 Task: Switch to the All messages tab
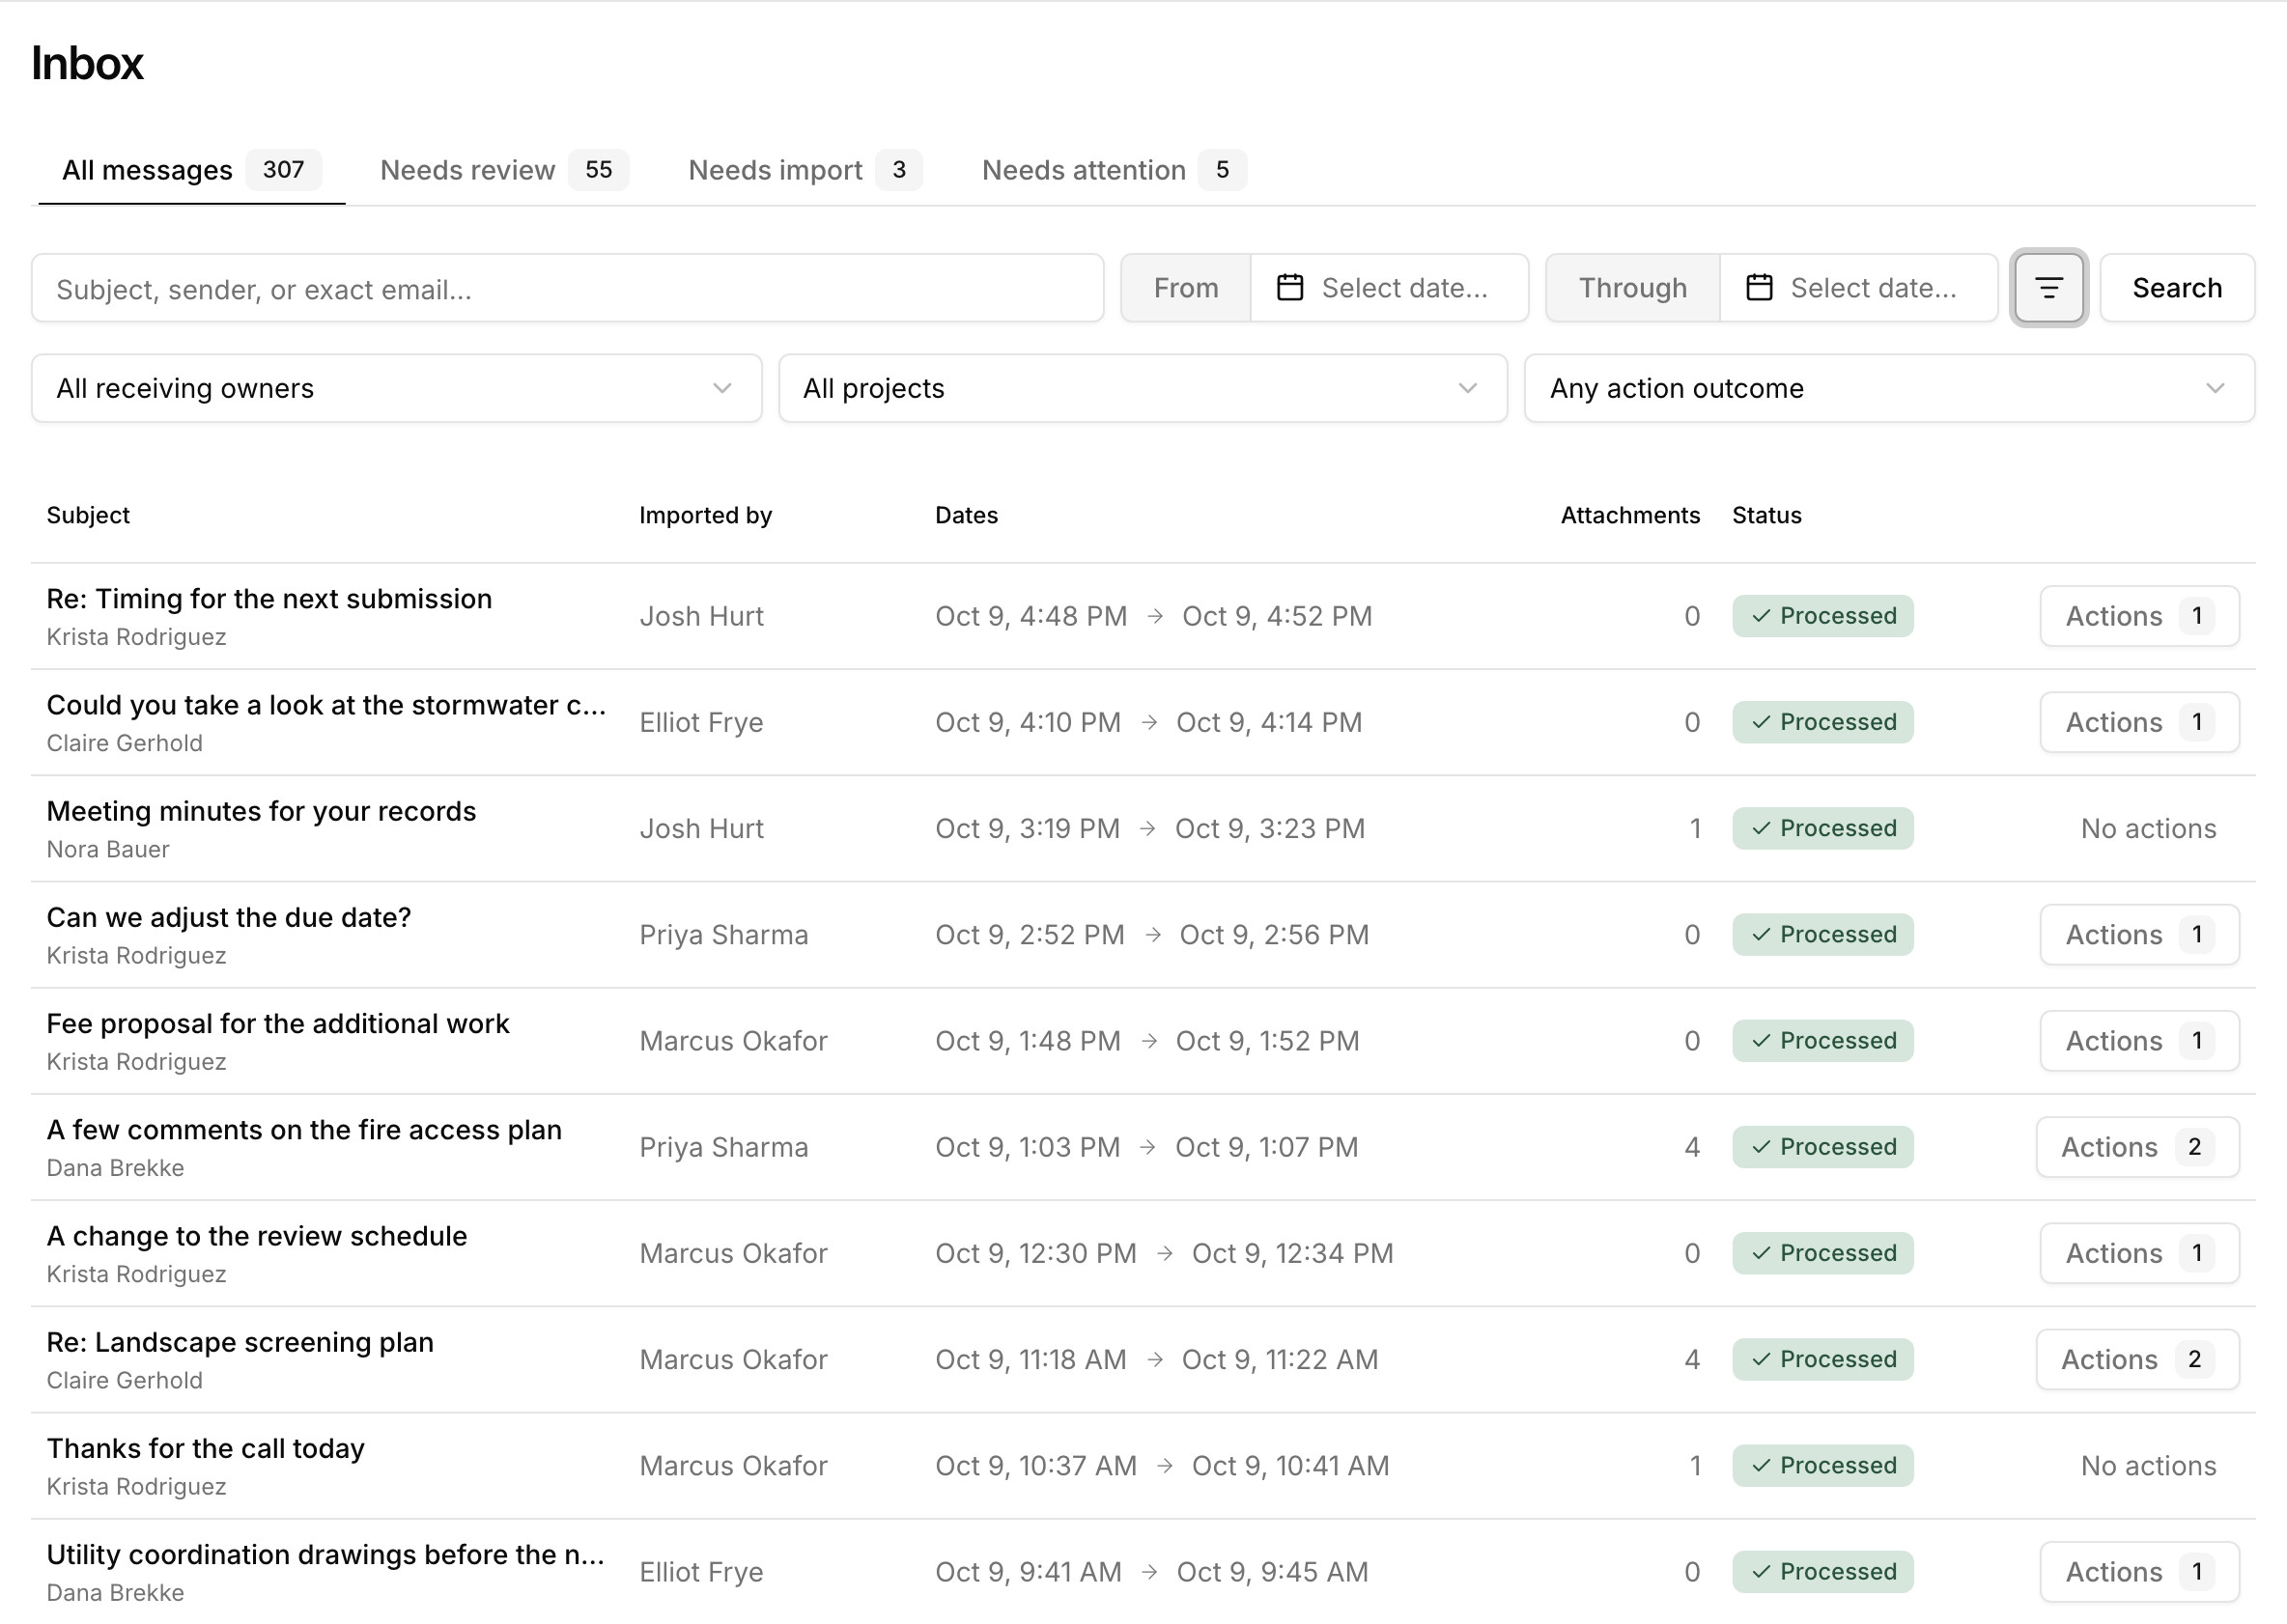pyautogui.click(x=191, y=170)
